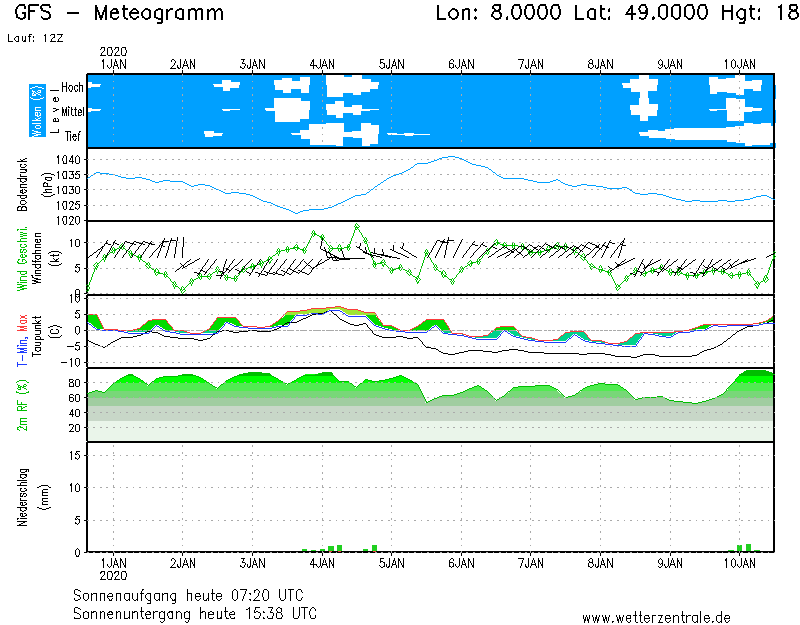
Task: Click the blue Wolken (%) axis label
Action: (x=37, y=110)
